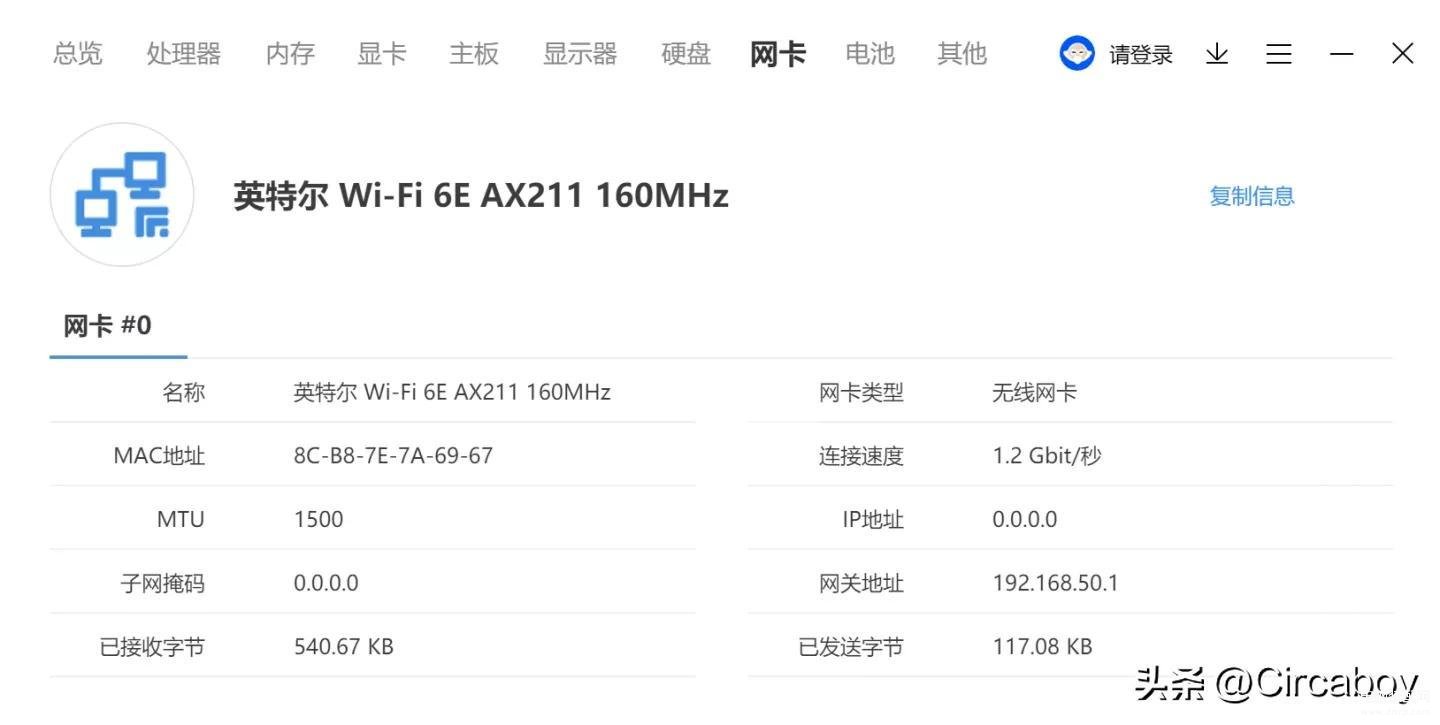Close the application window
Screen dimensions: 1440x725
(x=1403, y=53)
